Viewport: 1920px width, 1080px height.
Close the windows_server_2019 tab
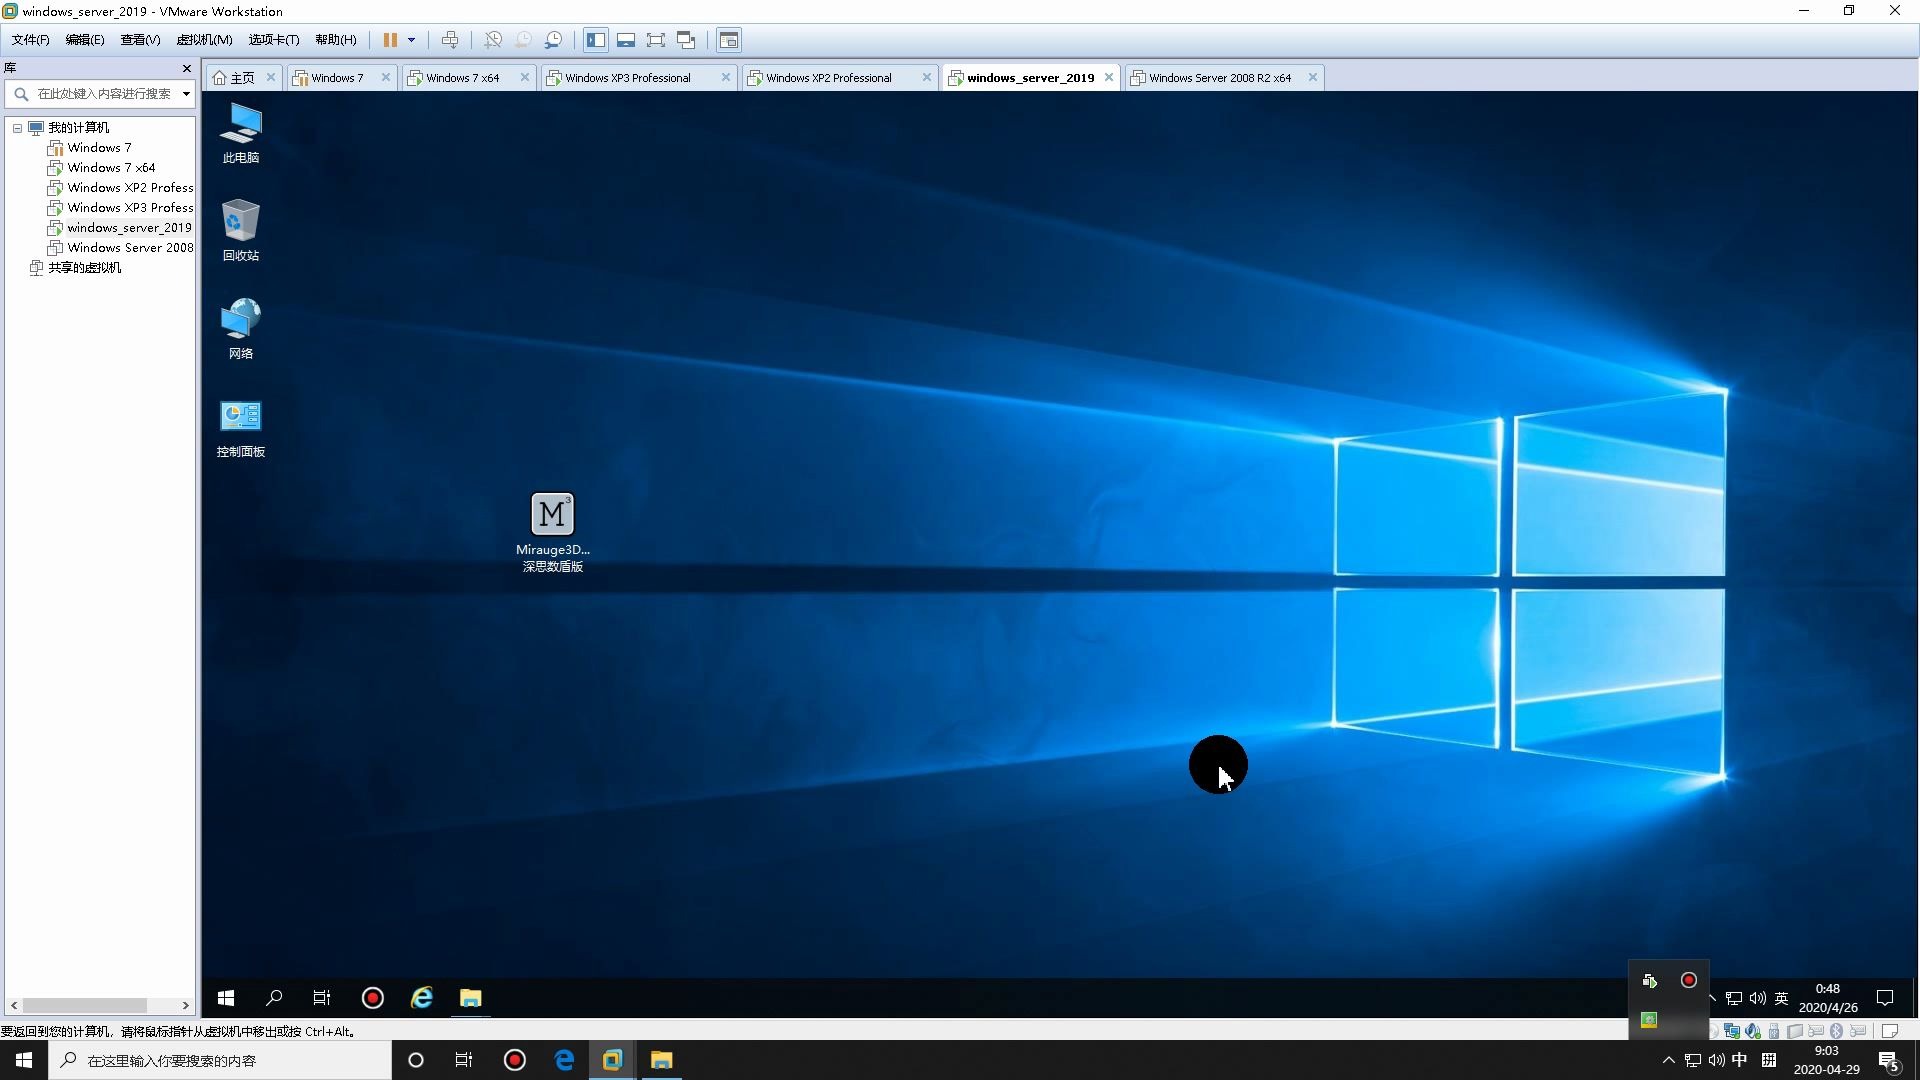tap(1109, 78)
